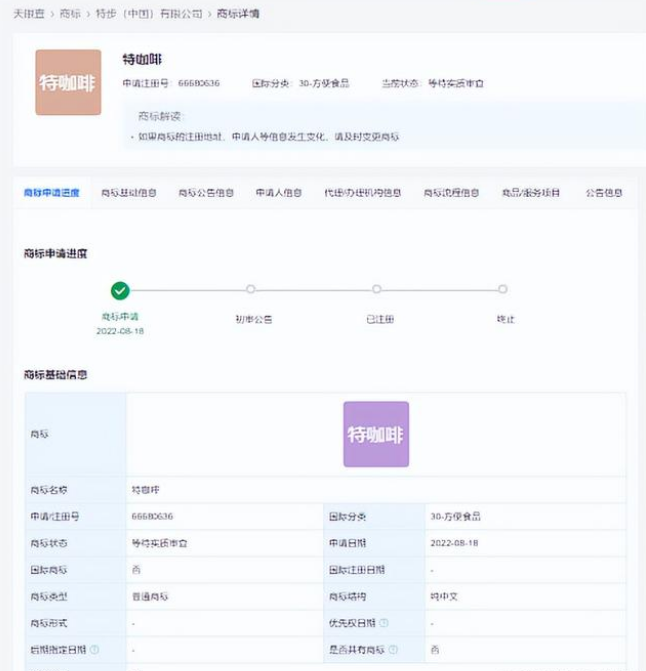The width and height of the screenshot is (646, 671).
Task: Switch to 申请人信息 tab
Action: tap(279, 193)
